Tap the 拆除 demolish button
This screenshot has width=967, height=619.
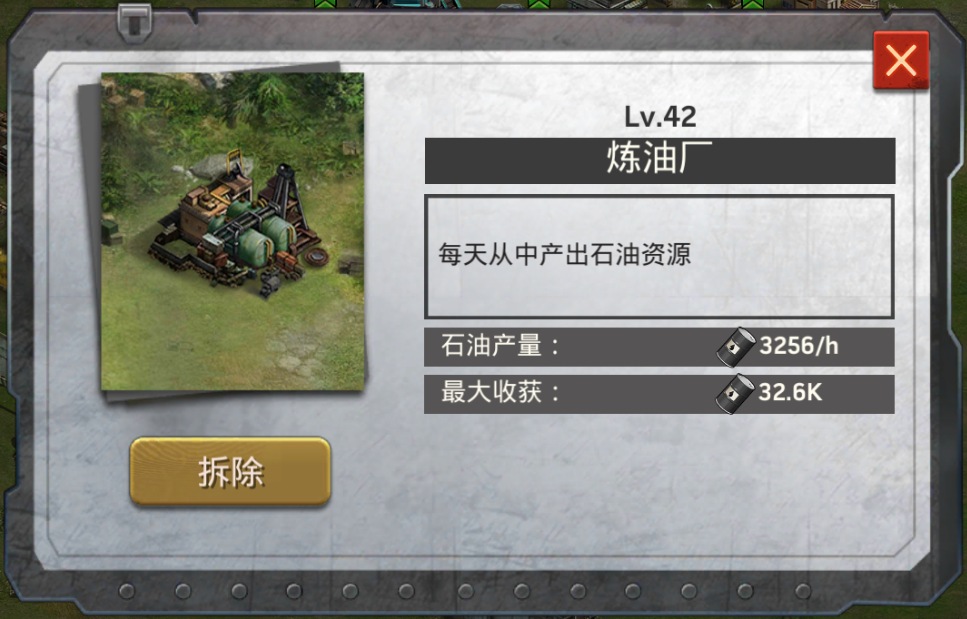point(230,472)
